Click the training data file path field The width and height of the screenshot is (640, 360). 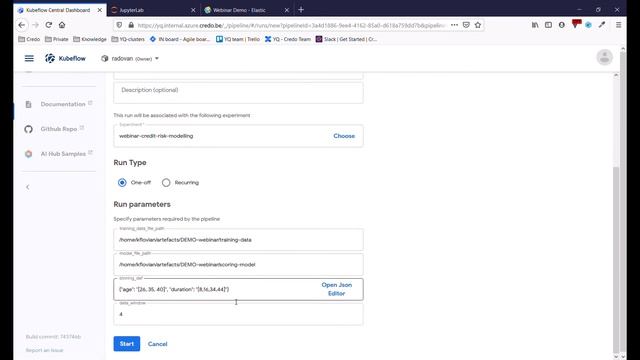tap(238, 240)
